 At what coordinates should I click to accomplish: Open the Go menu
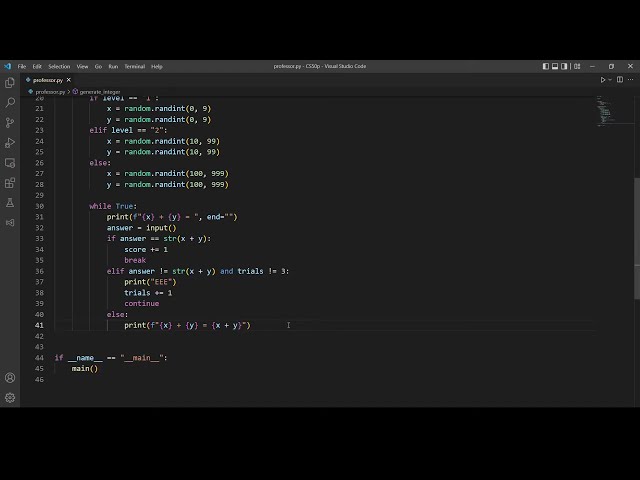pyautogui.click(x=98, y=66)
